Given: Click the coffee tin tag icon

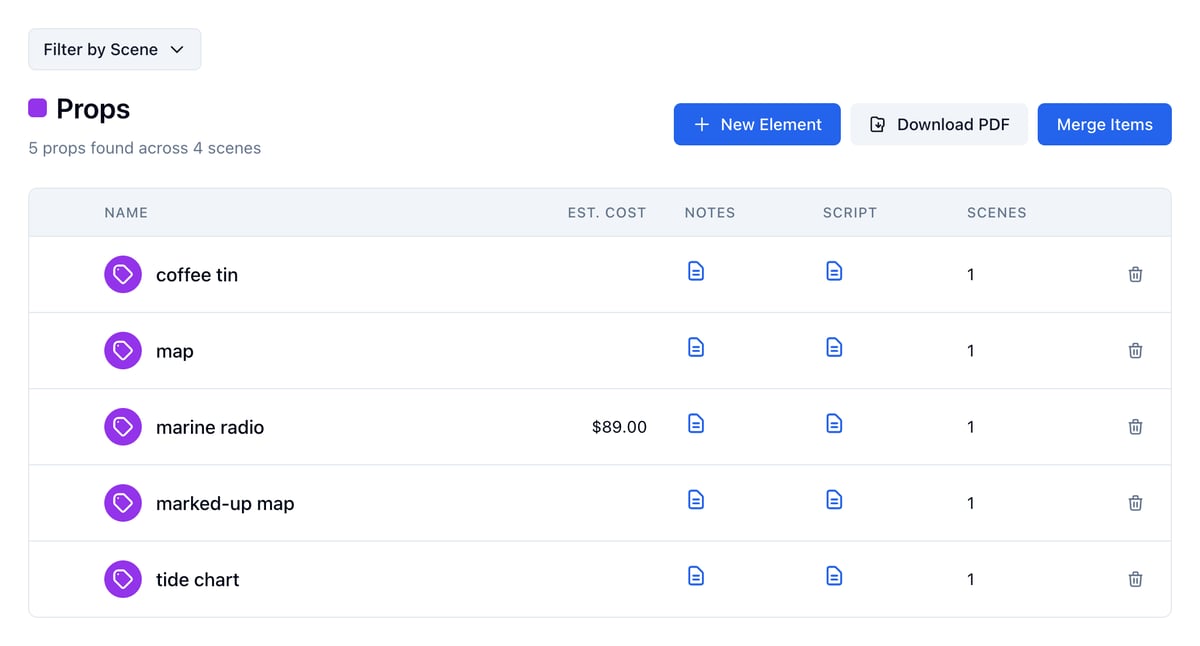Looking at the screenshot, I should click(x=123, y=274).
